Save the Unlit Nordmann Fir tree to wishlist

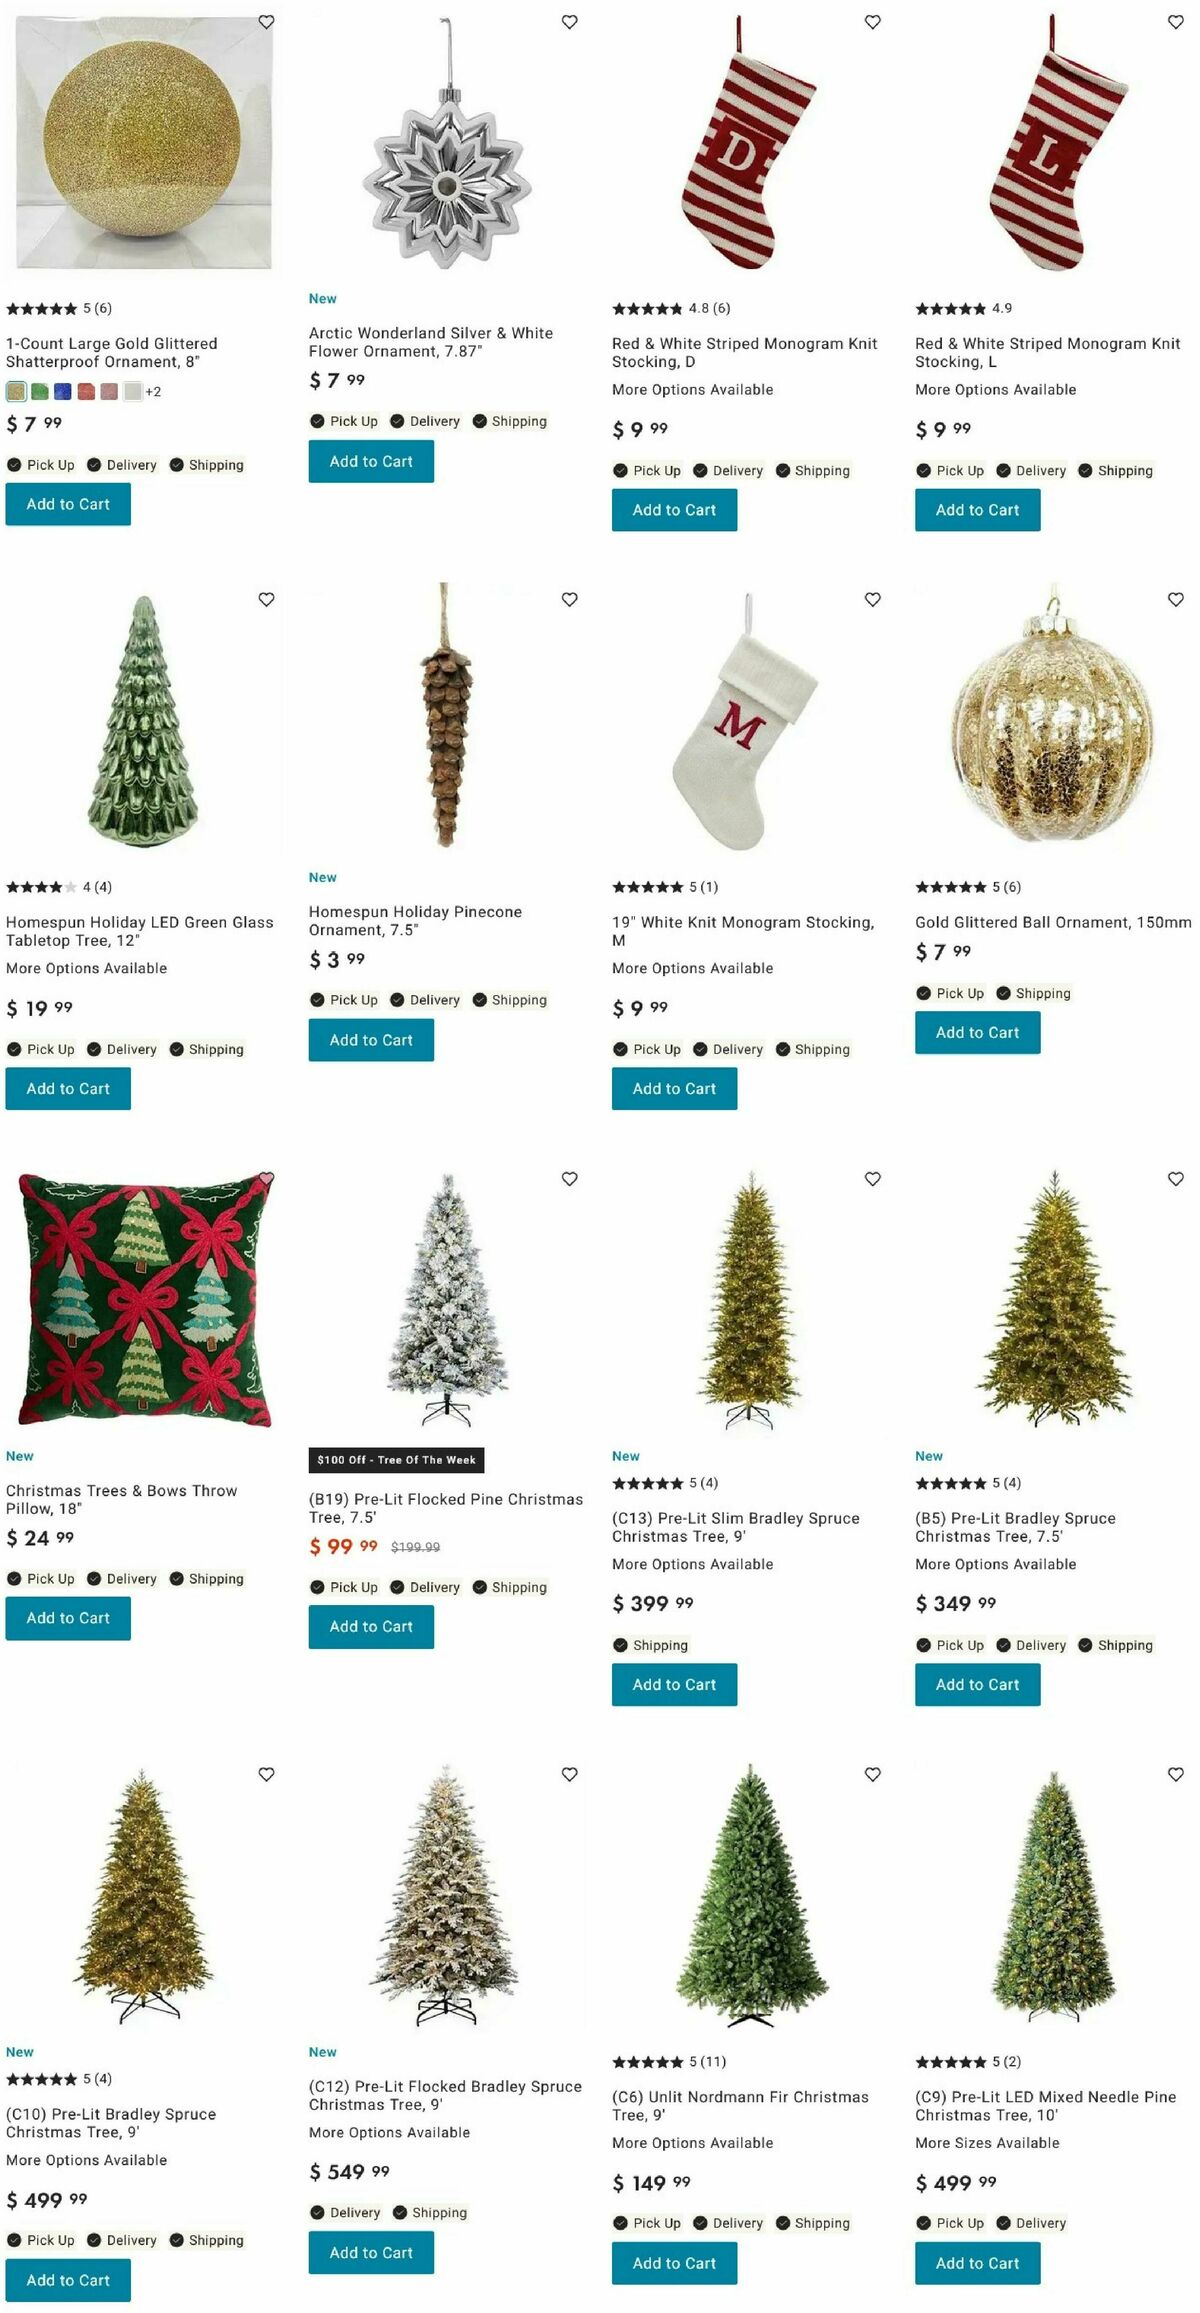(x=872, y=1774)
